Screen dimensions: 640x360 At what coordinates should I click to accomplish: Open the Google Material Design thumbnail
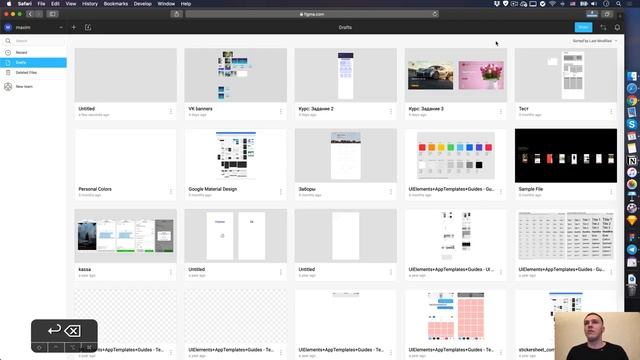236,156
